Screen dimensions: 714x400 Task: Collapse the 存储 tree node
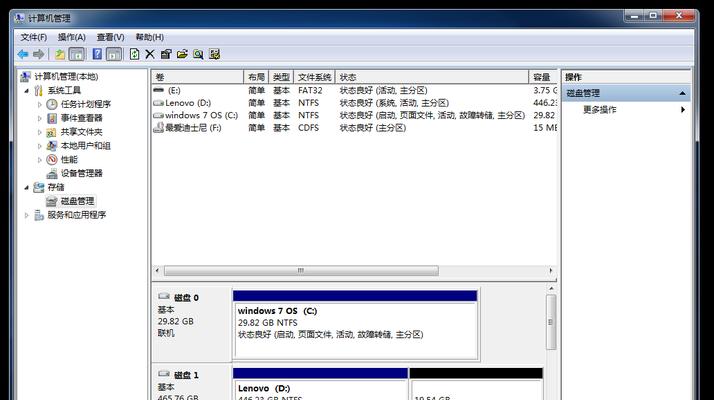click(x=26, y=187)
